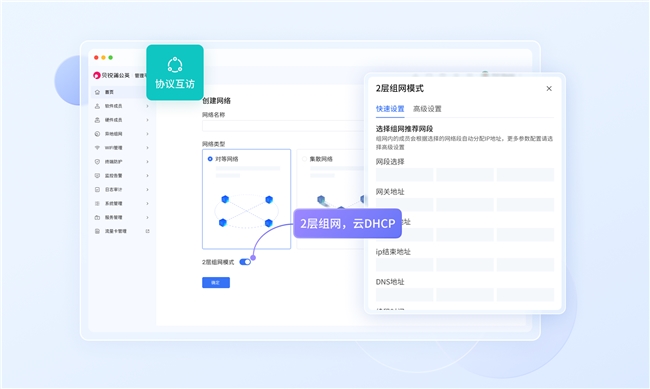Expand the 异地组网 menu chevron
The image size is (650, 389).
click(147, 134)
